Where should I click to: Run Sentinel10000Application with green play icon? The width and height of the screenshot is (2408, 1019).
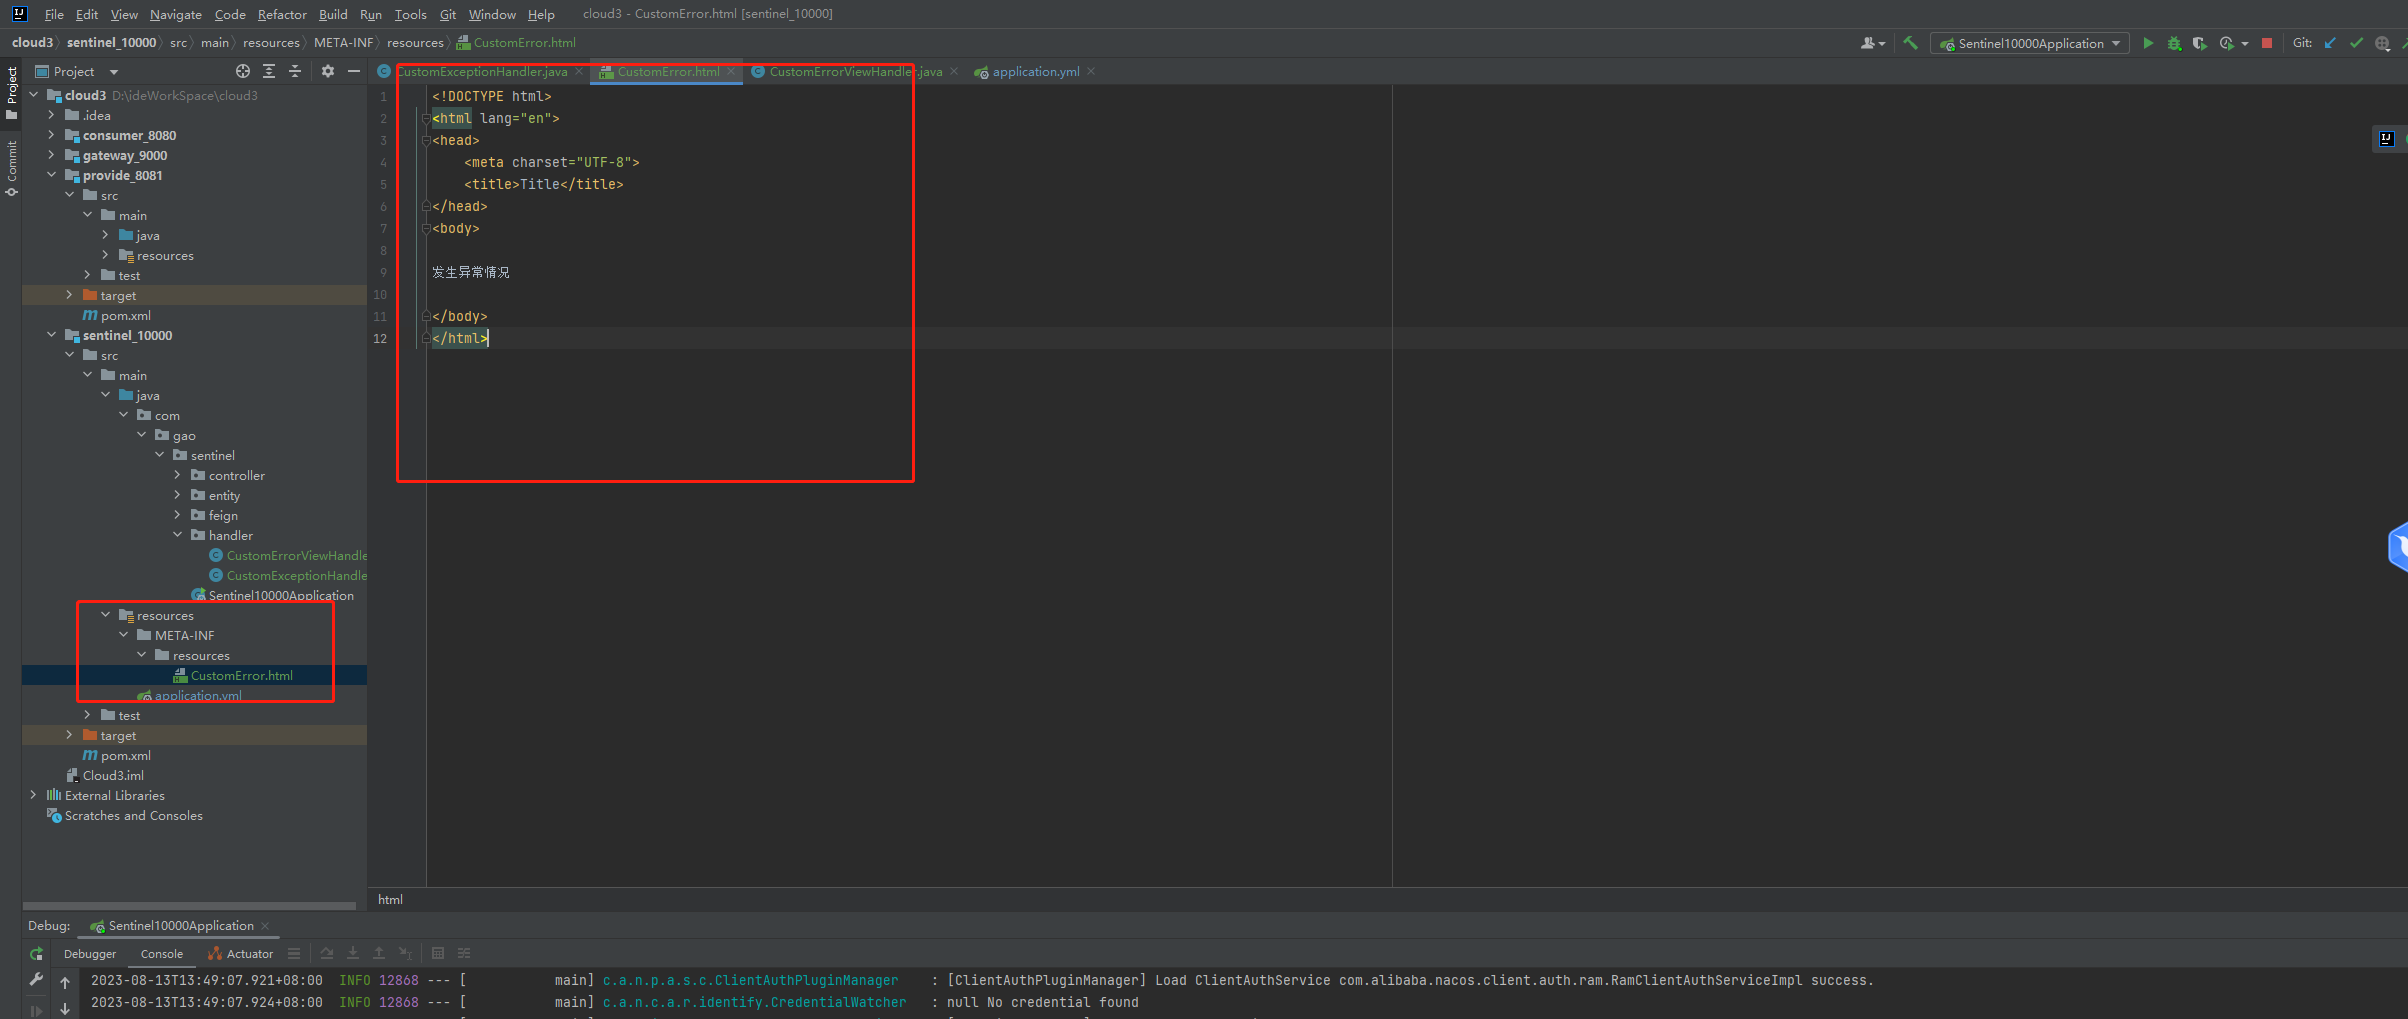2147,43
